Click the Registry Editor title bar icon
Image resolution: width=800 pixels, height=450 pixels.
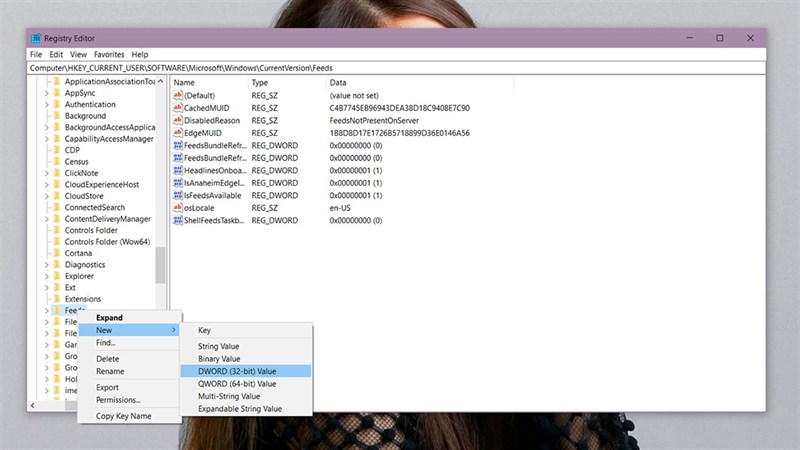(x=36, y=38)
